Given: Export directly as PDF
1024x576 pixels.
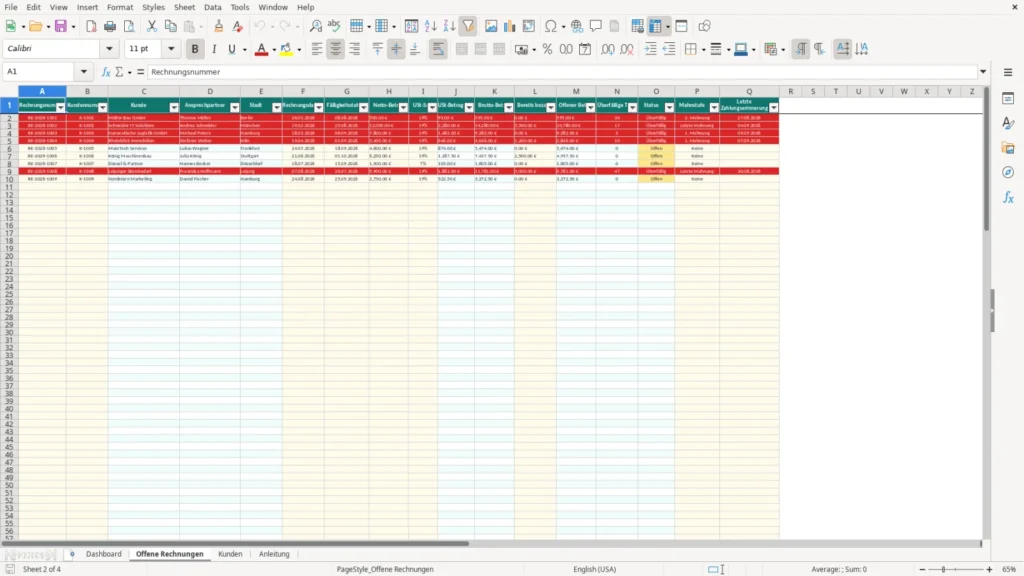Looking at the screenshot, I should (91, 26).
